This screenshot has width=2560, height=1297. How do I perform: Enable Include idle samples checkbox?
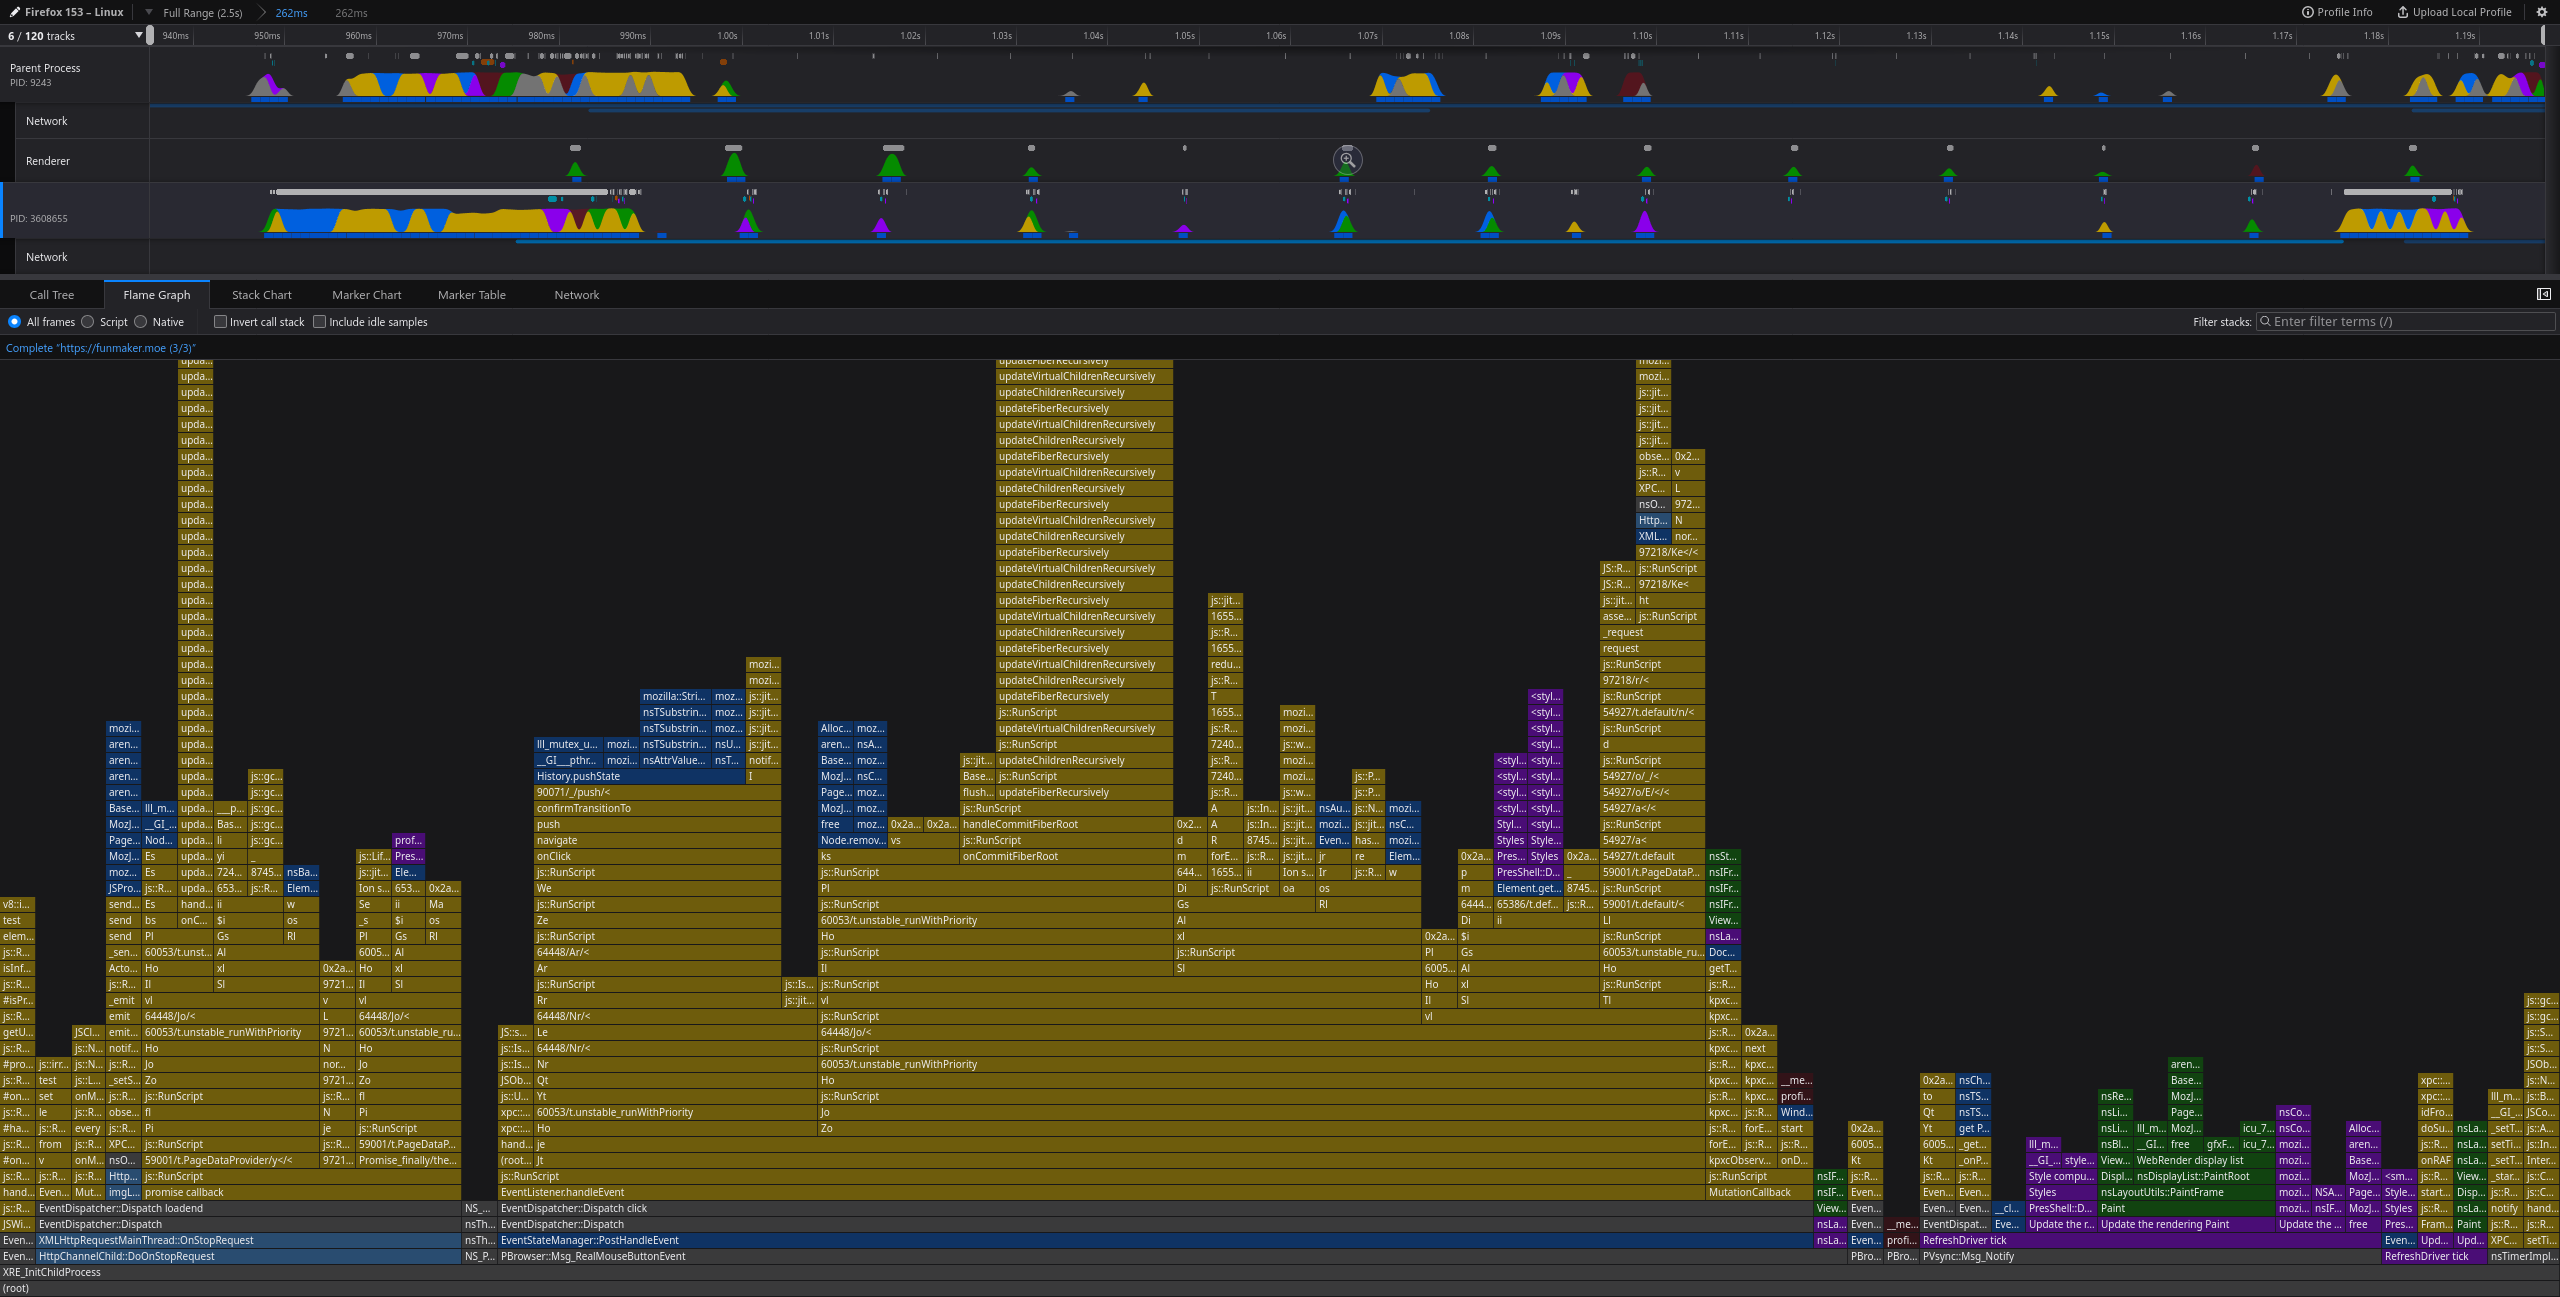[320, 321]
